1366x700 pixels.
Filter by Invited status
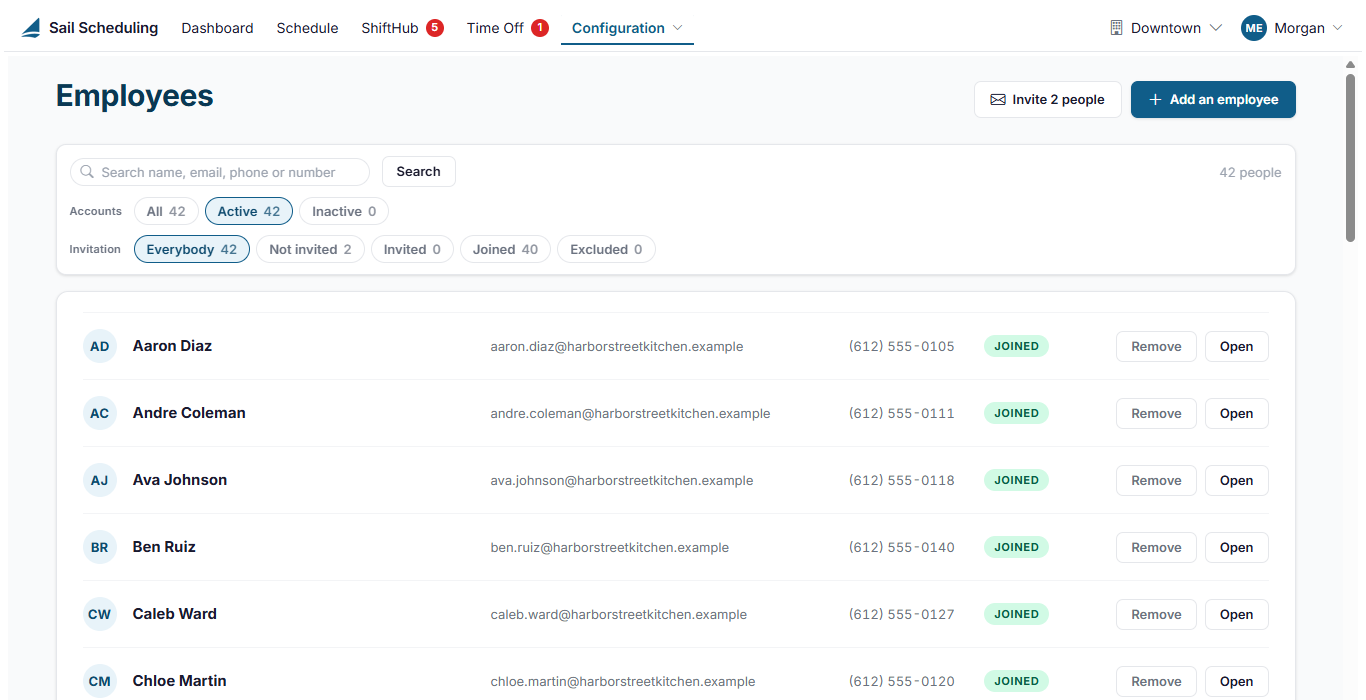point(412,249)
